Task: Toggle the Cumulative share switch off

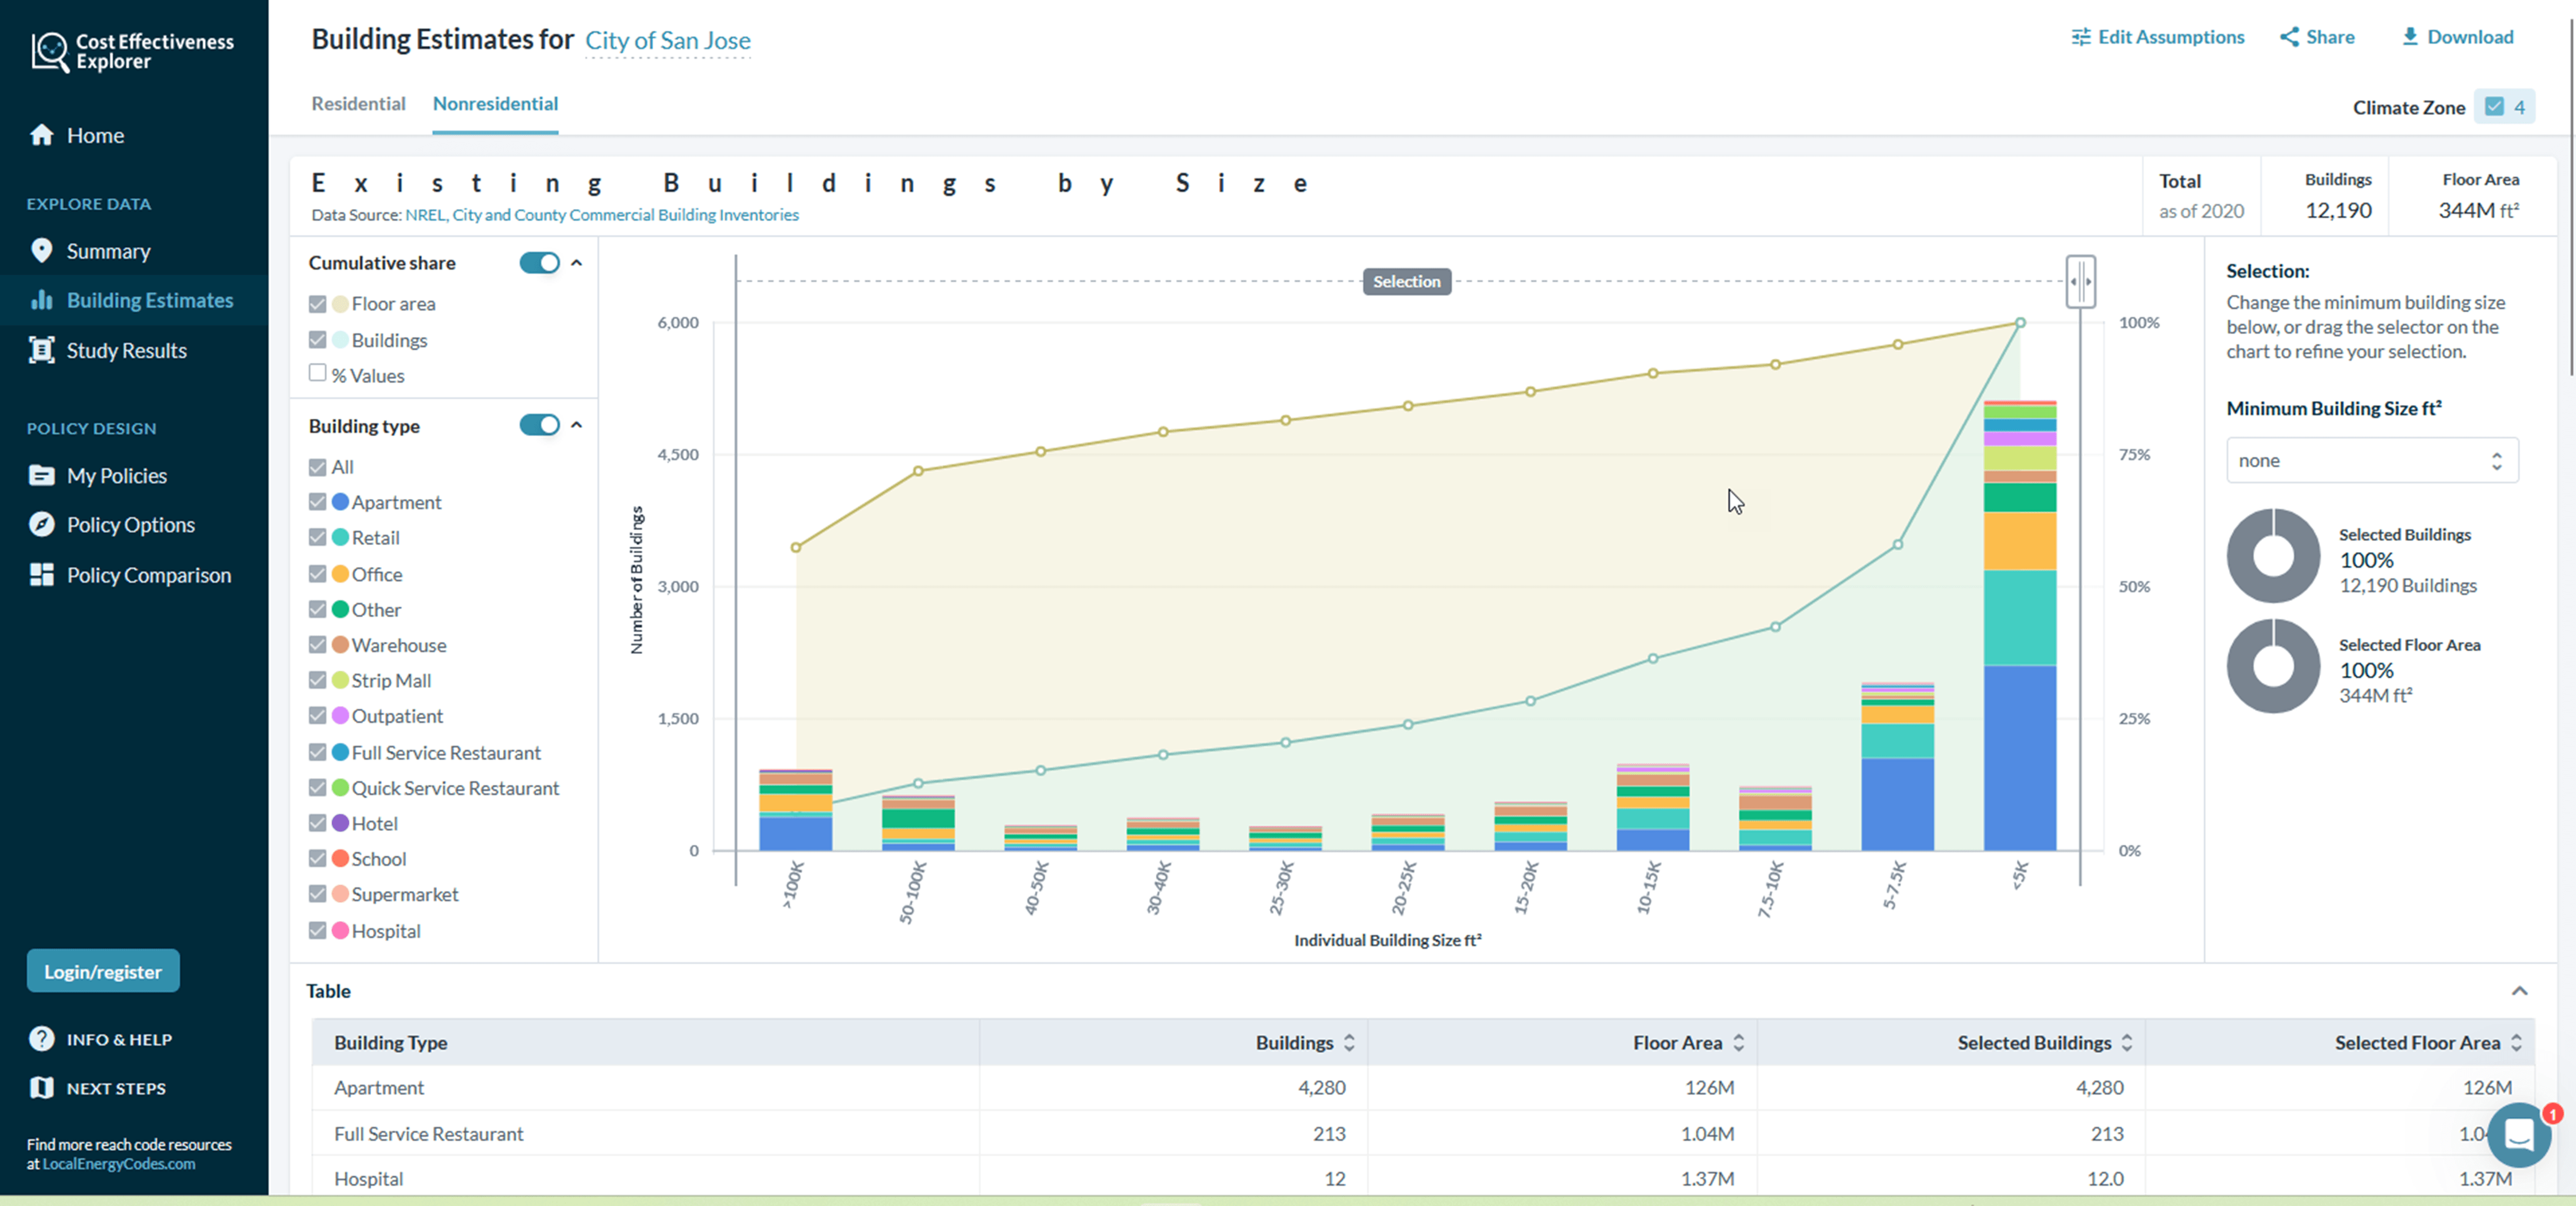Action: (540, 262)
